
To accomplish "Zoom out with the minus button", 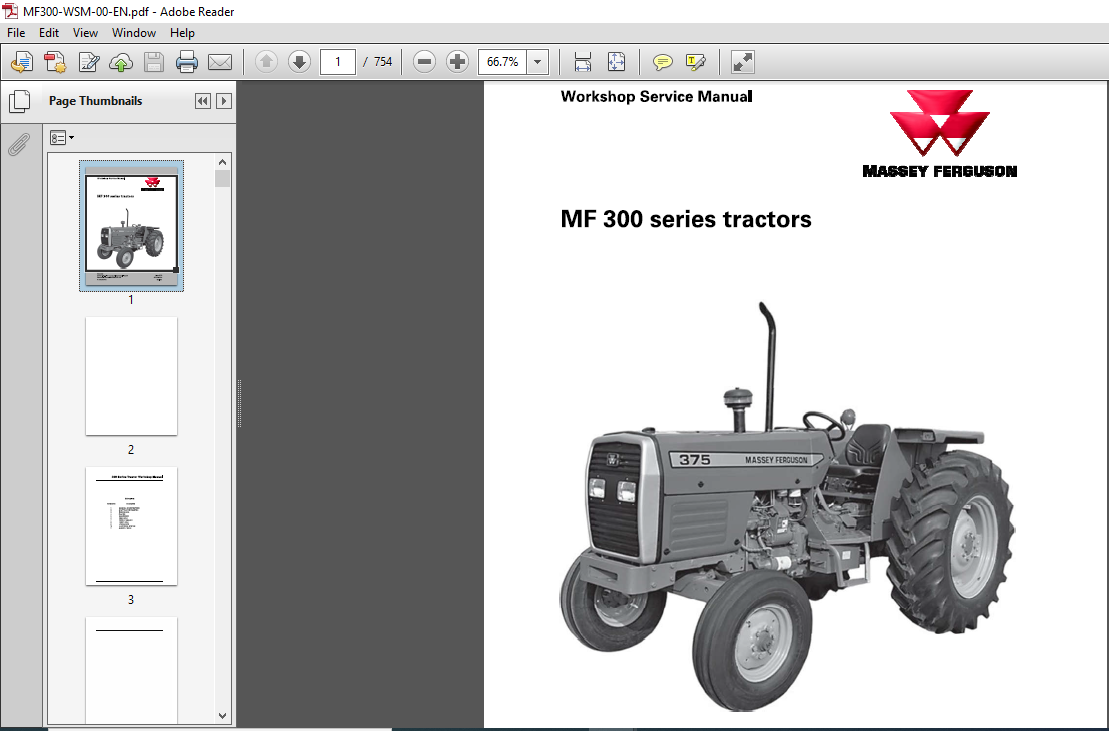I will [424, 62].
